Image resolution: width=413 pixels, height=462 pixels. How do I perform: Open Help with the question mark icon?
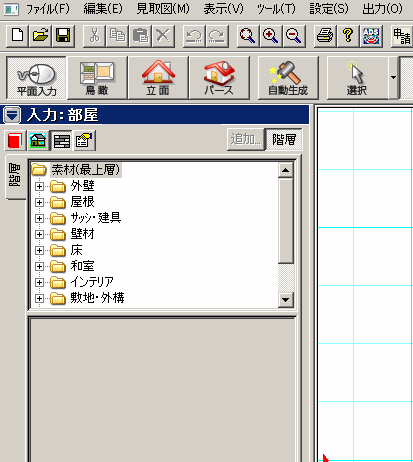pyautogui.click(x=348, y=35)
